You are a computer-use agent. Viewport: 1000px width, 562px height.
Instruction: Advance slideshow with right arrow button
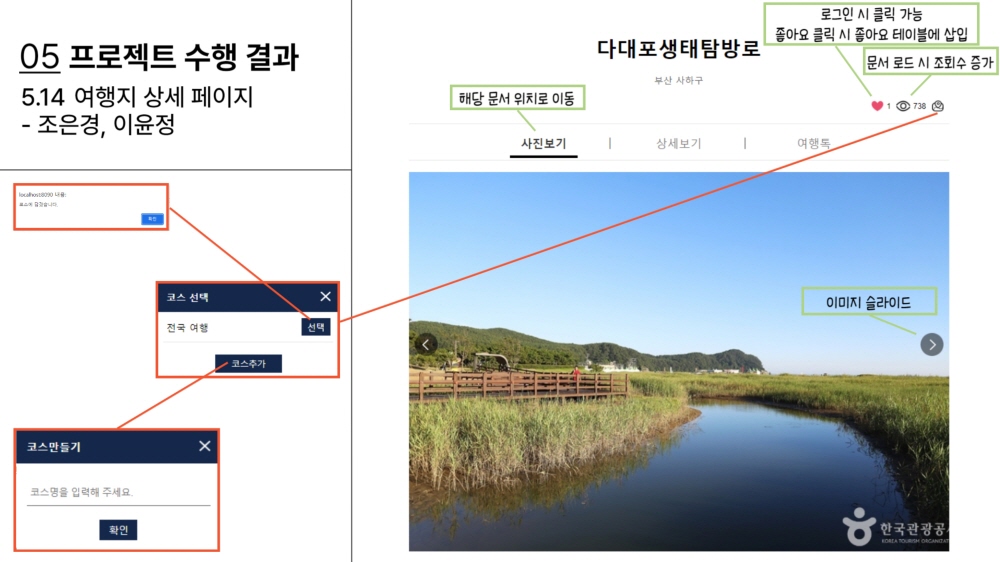pos(932,344)
